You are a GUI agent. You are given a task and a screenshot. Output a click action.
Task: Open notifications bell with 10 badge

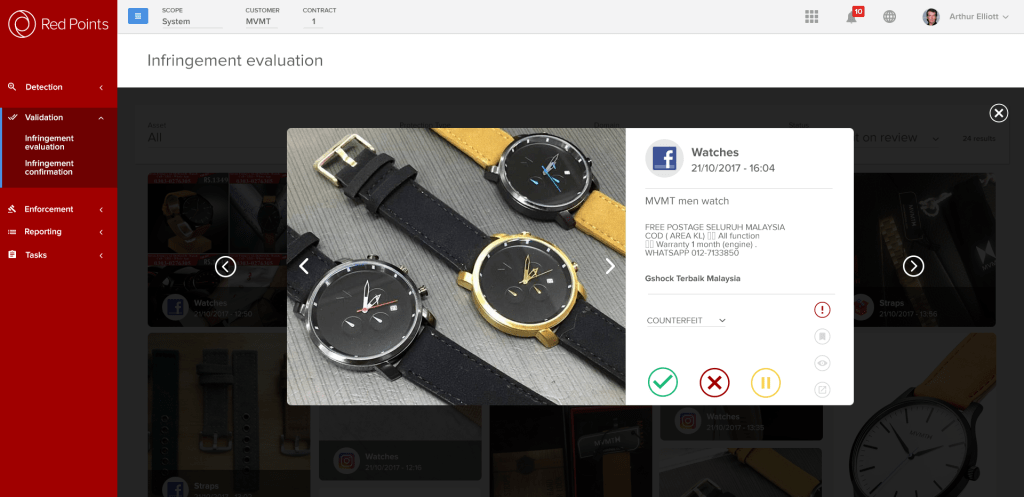(x=854, y=15)
